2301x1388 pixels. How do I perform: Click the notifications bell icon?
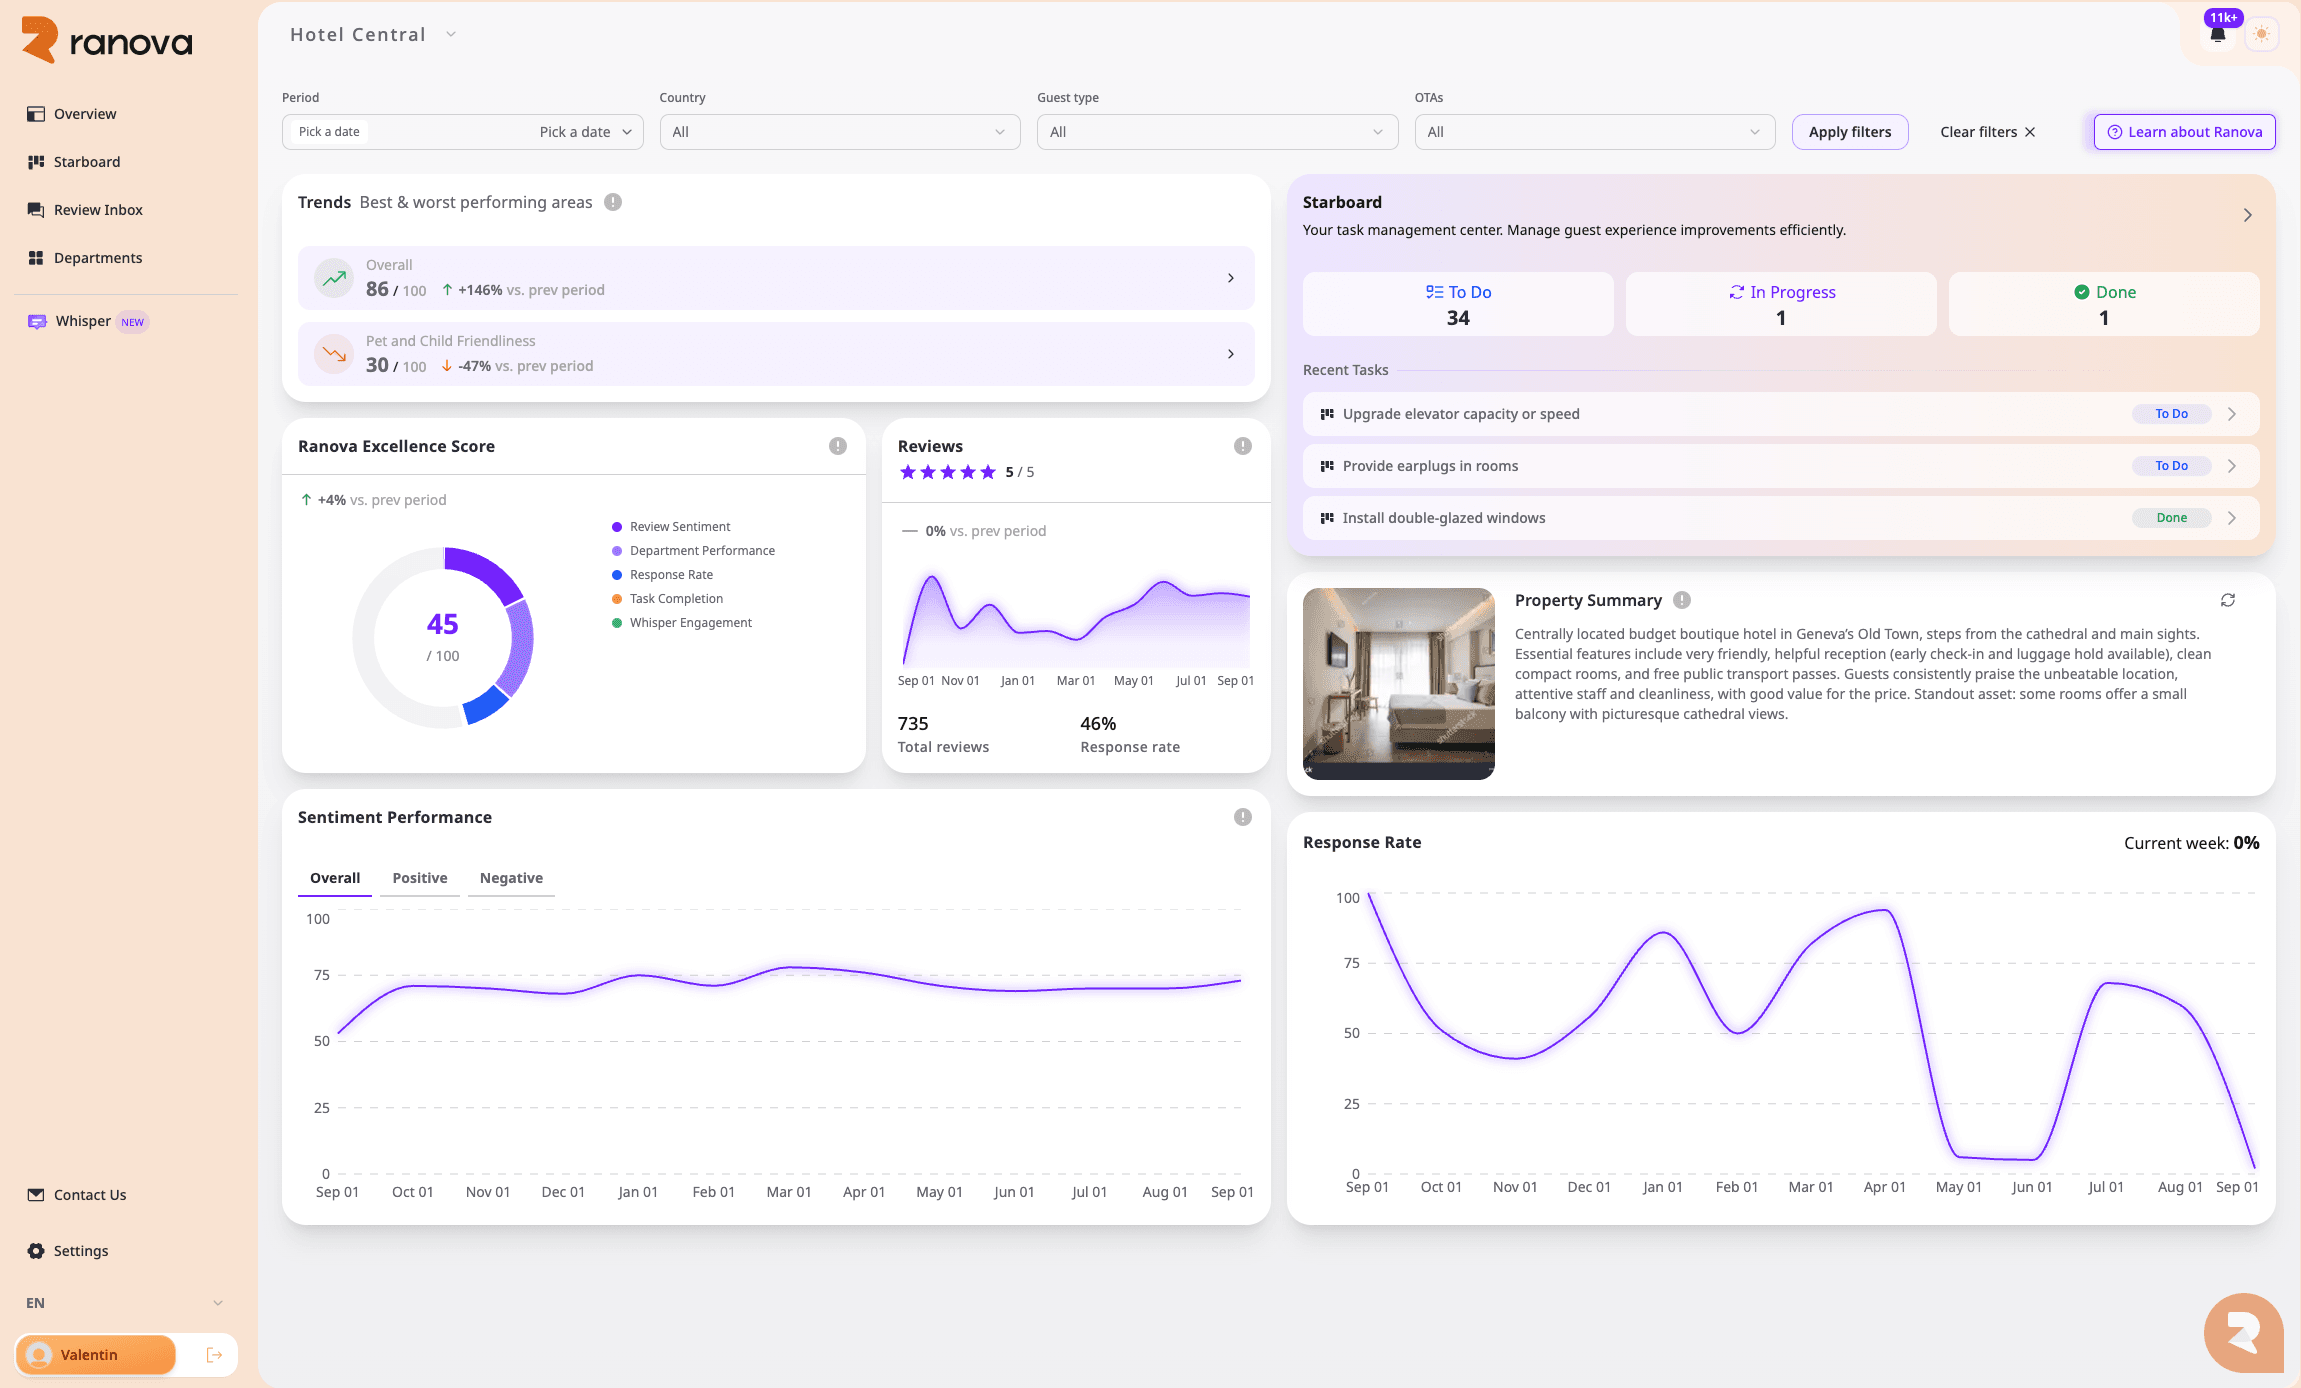pyautogui.click(x=2217, y=35)
